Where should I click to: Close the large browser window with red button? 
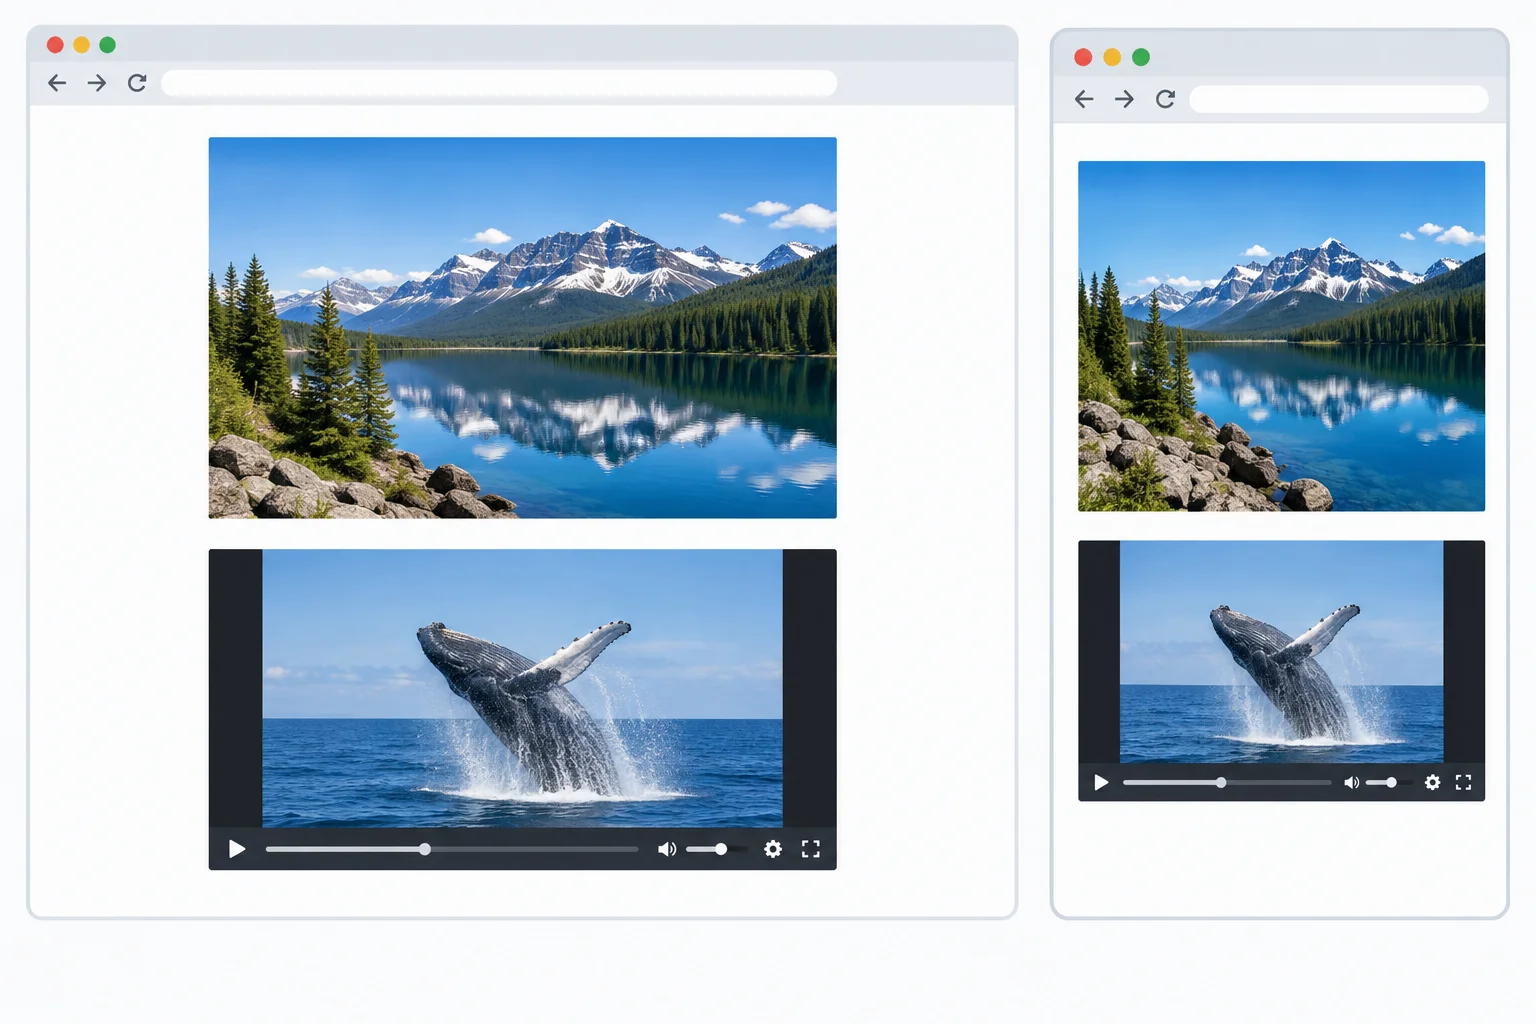[55, 44]
